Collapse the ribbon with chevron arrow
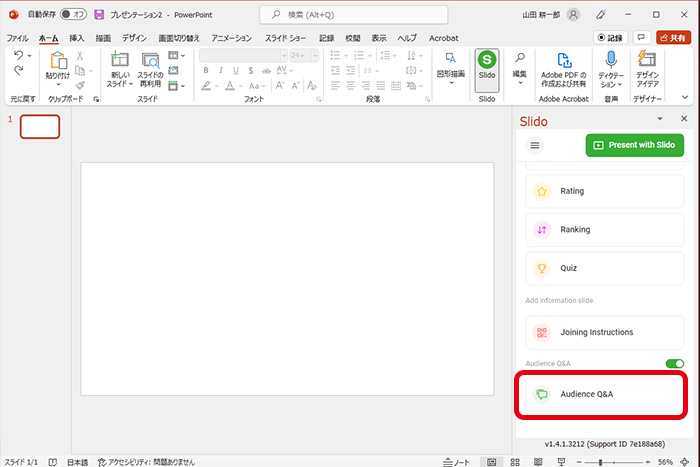Image resolution: width=700 pixels, height=467 pixels. pos(685,97)
